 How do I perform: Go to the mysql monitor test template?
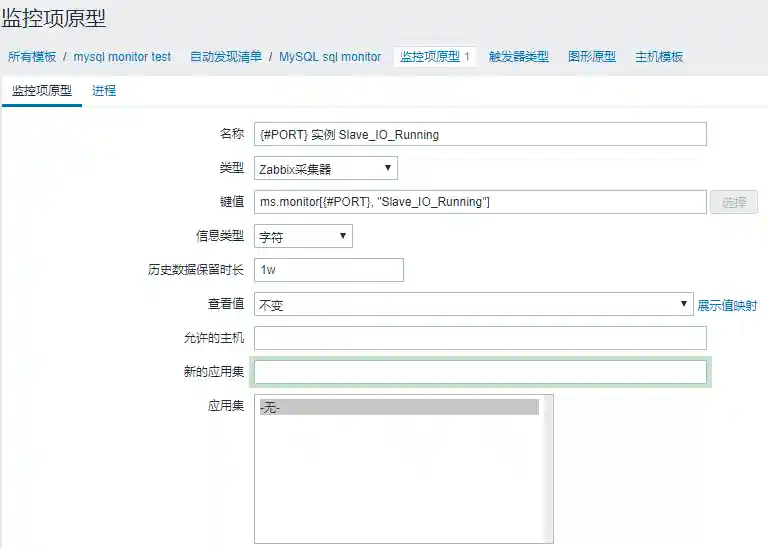[x=122, y=57]
